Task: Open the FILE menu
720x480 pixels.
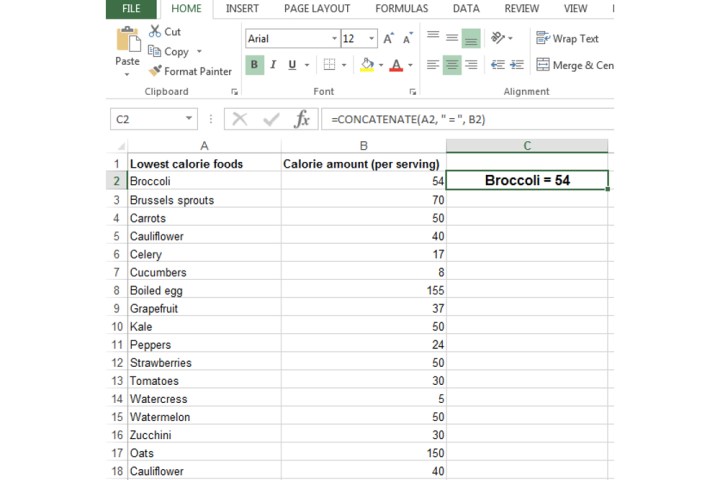Action: click(131, 9)
